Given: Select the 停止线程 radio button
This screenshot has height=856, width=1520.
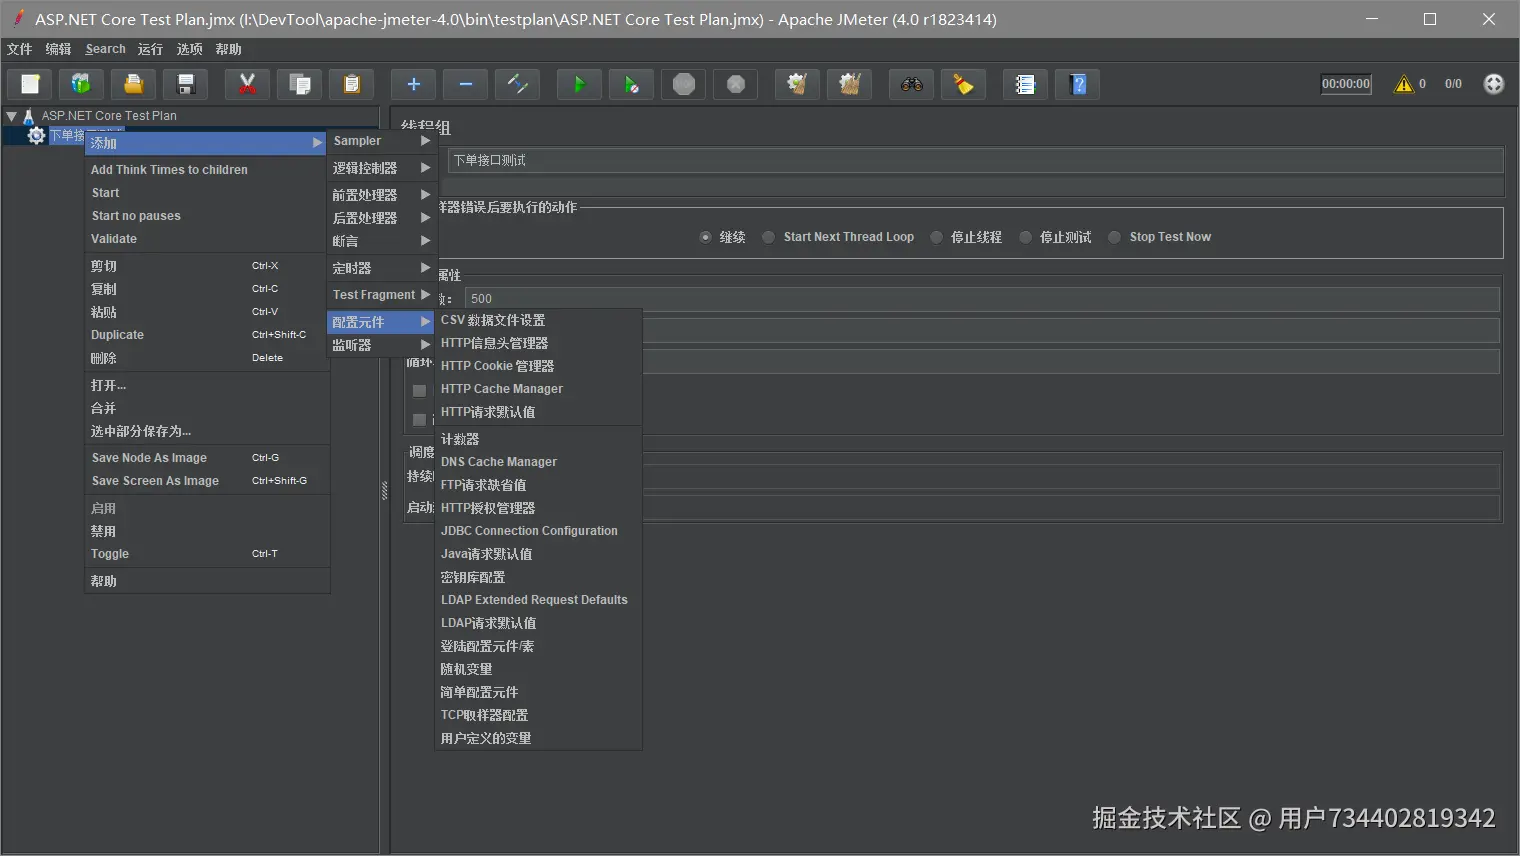Looking at the screenshot, I should 936,237.
